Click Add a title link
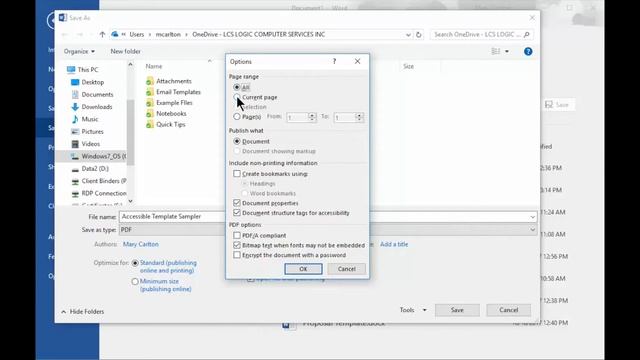 (x=394, y=244)
